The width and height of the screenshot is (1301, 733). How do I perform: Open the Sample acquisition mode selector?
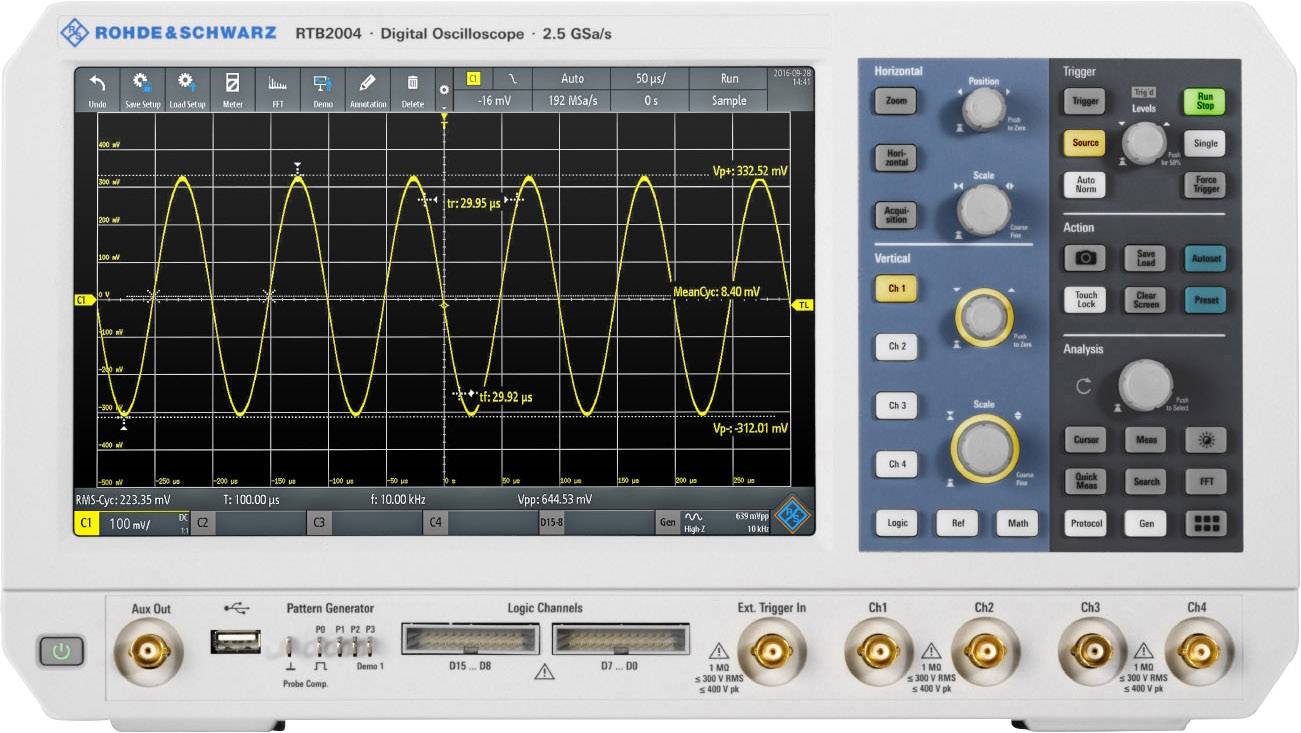point(729,100)
